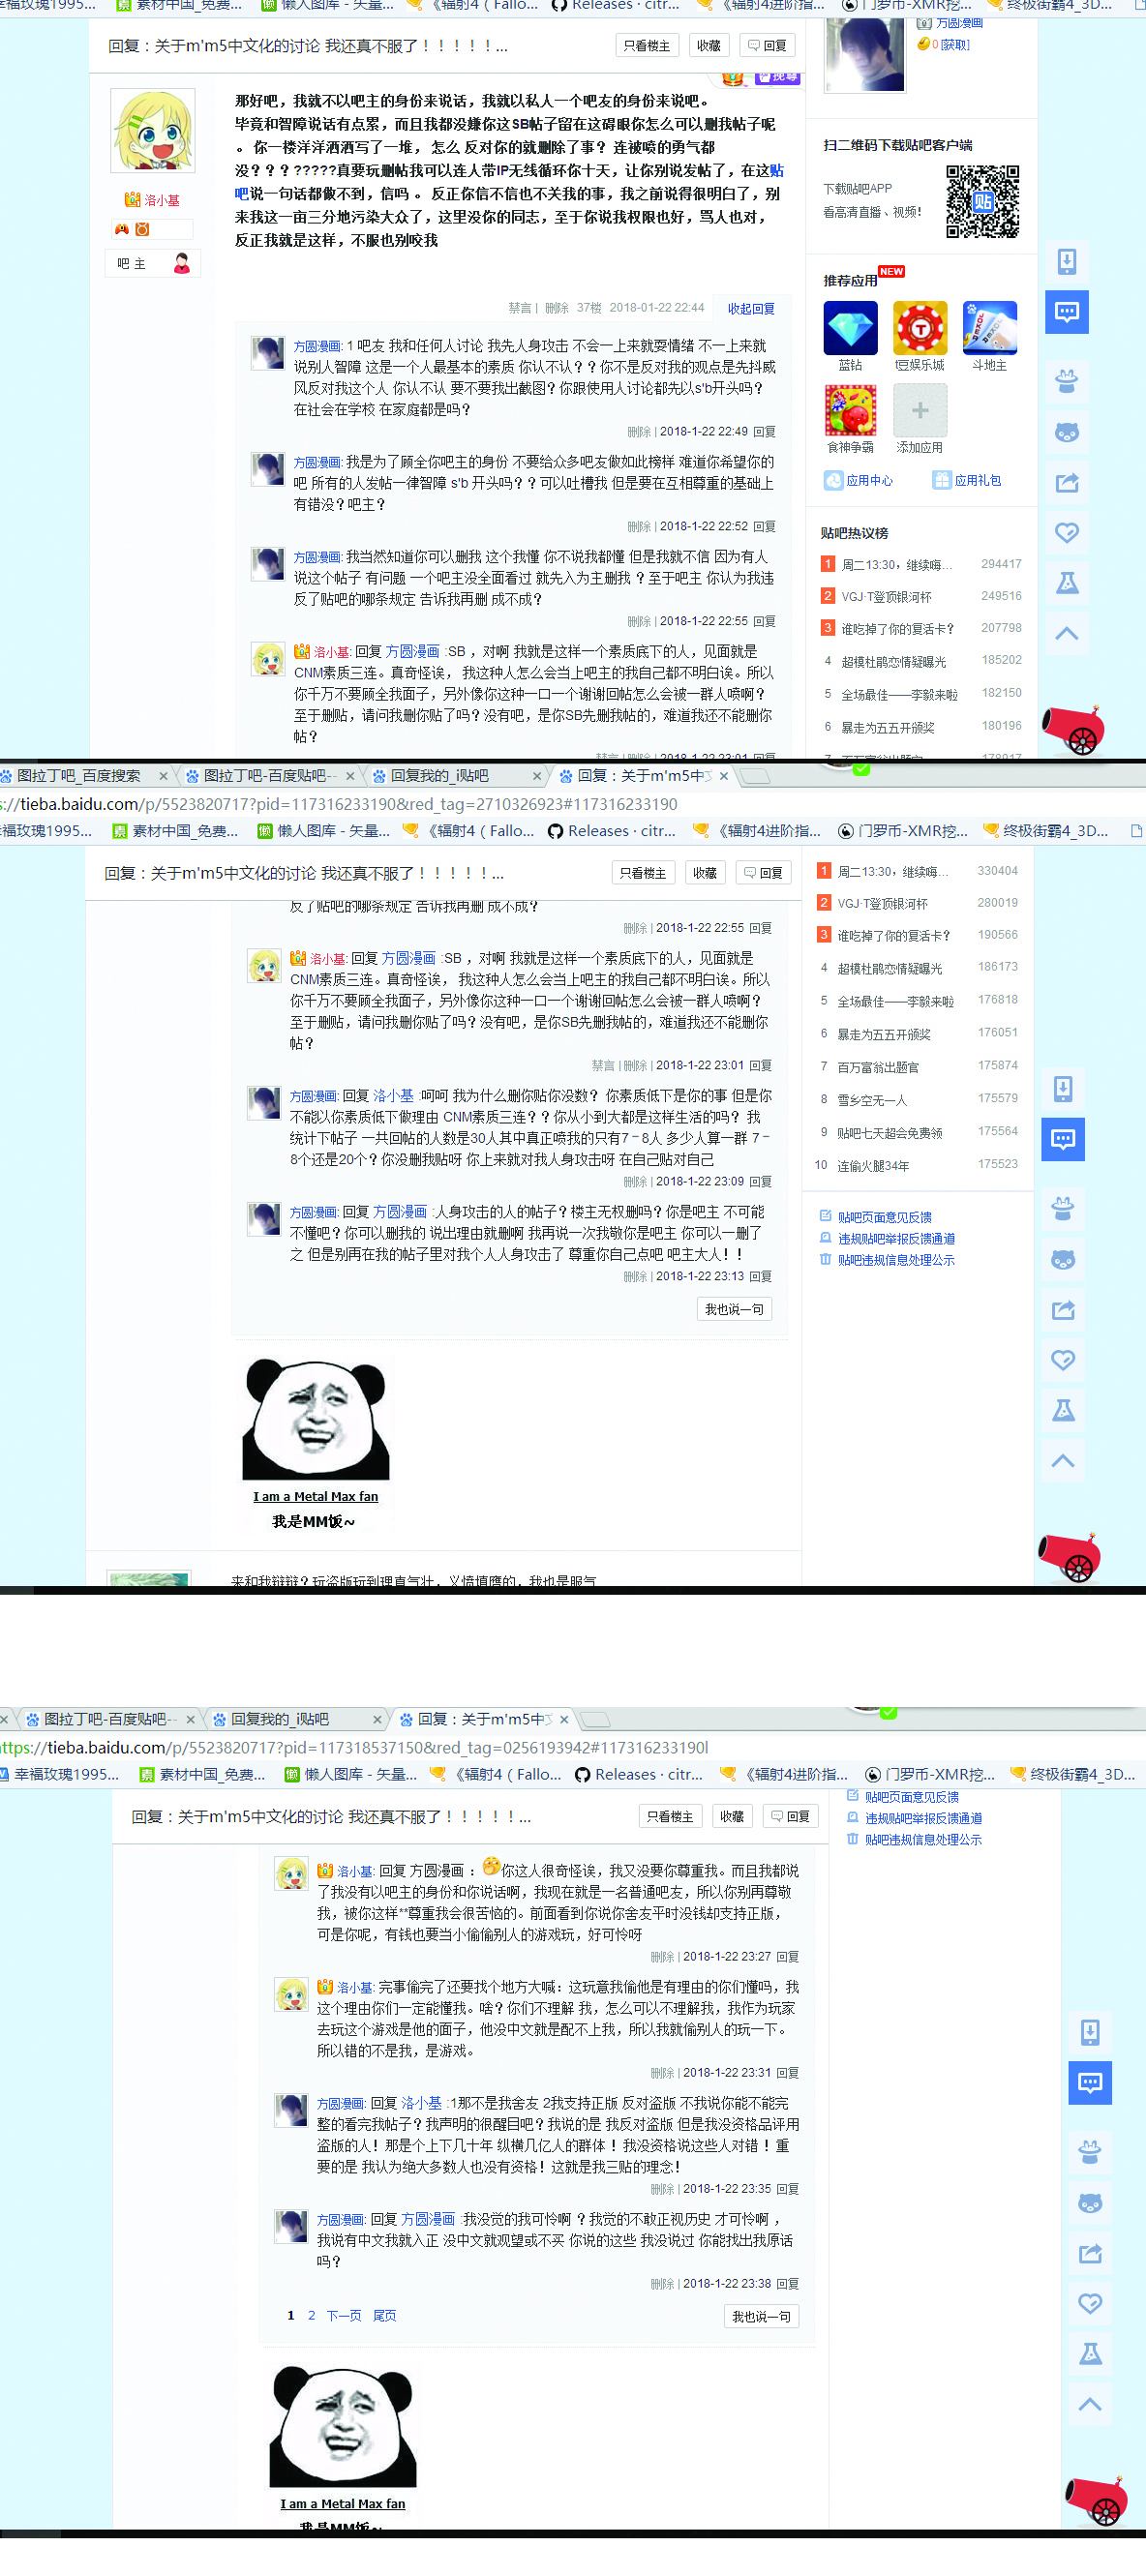Screen dimensions: 1146x2576
Task: Reply to the 22:49 comment
Action: [764, 432]
